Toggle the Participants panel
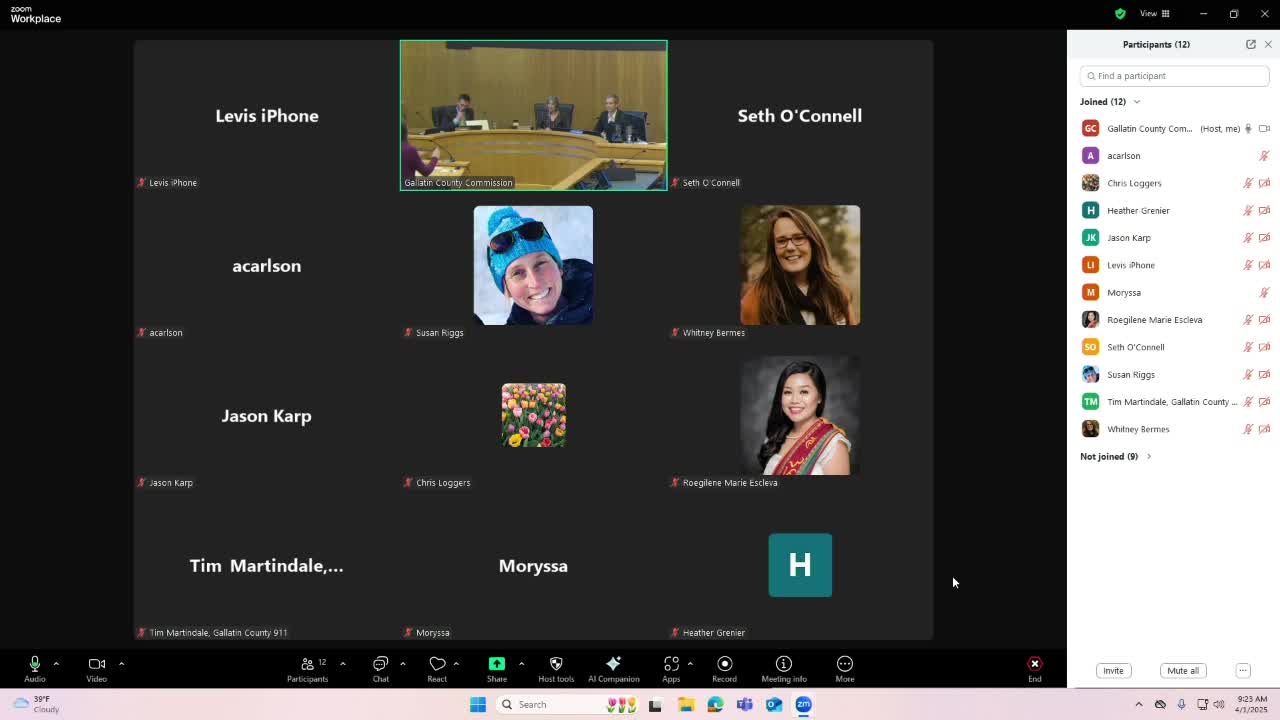 pos(307,668)
